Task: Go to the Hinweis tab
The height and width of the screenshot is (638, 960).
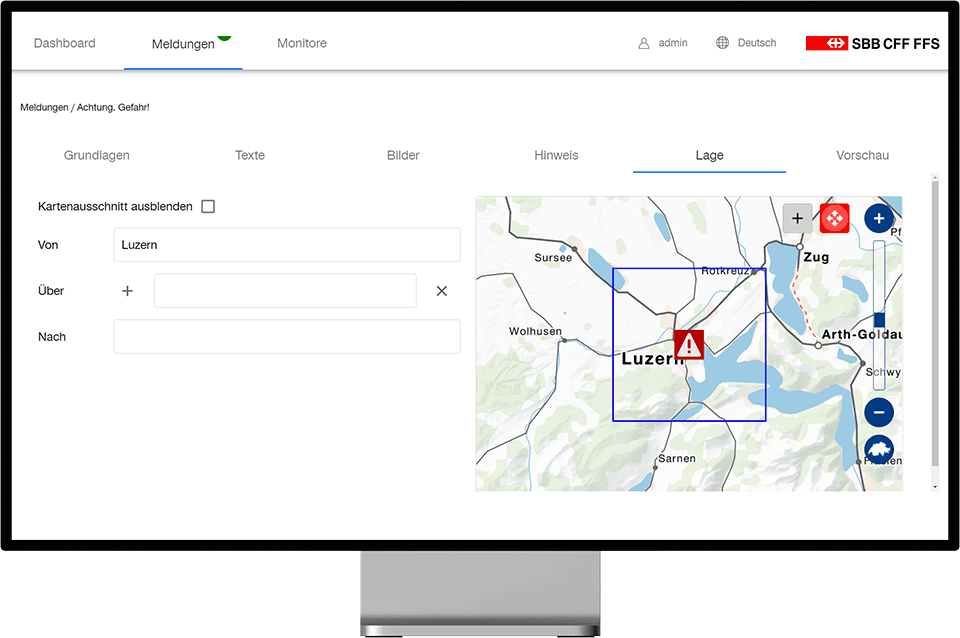Action: click(556, 155)
